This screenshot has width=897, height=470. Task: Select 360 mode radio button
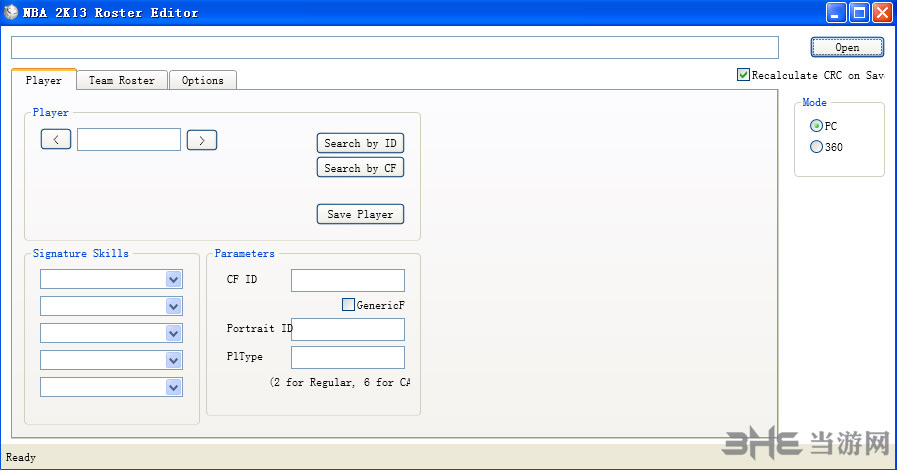(x=816, y=147)
